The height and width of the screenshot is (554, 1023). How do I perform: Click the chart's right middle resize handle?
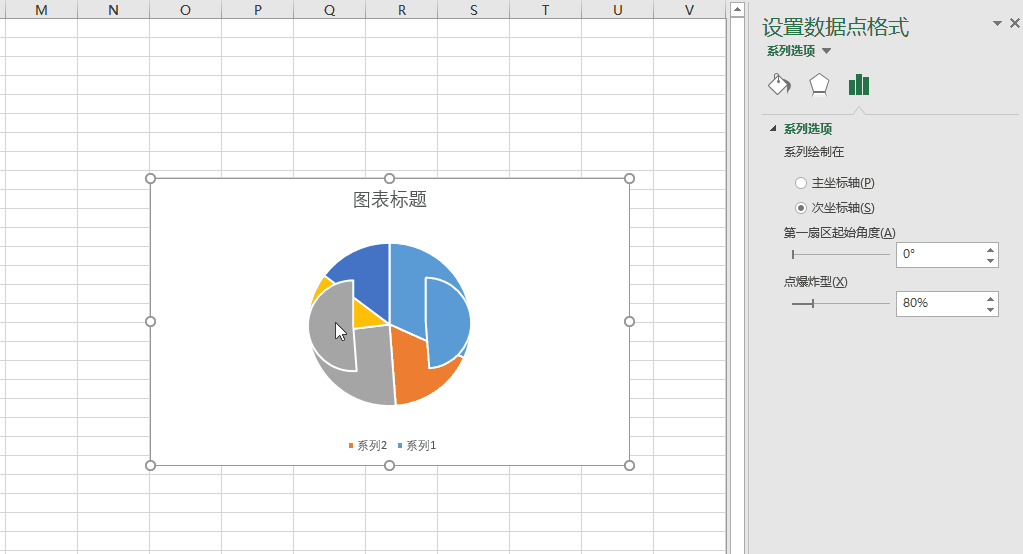(x=630, y=322)
